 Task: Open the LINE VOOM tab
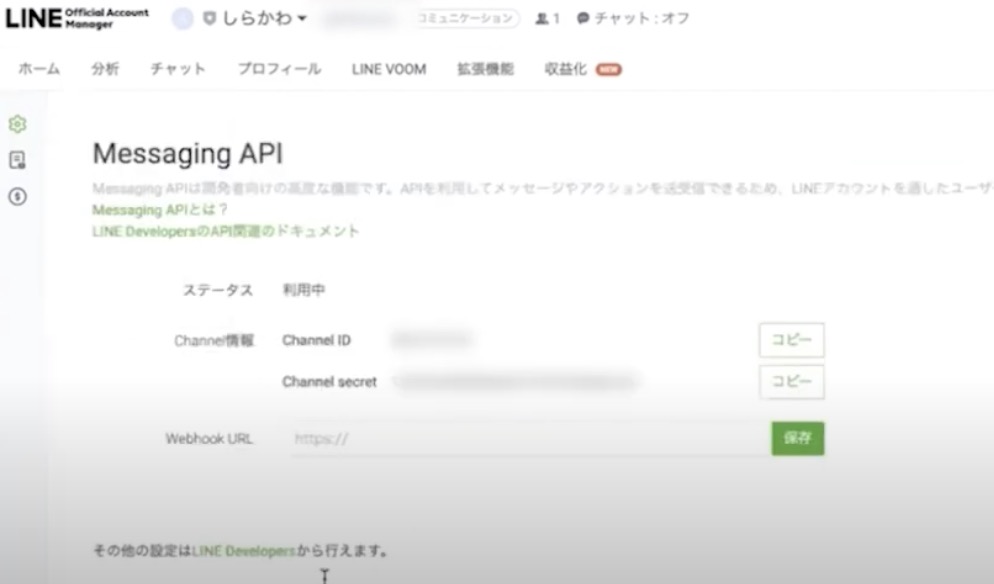389,69
